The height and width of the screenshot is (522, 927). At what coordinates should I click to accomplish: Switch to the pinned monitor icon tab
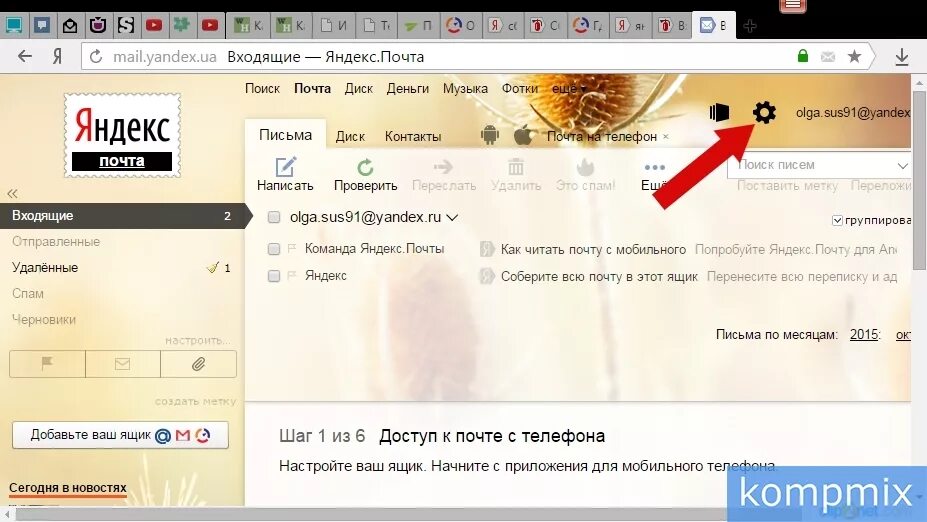pyautogui.click(x=13, y=25)
